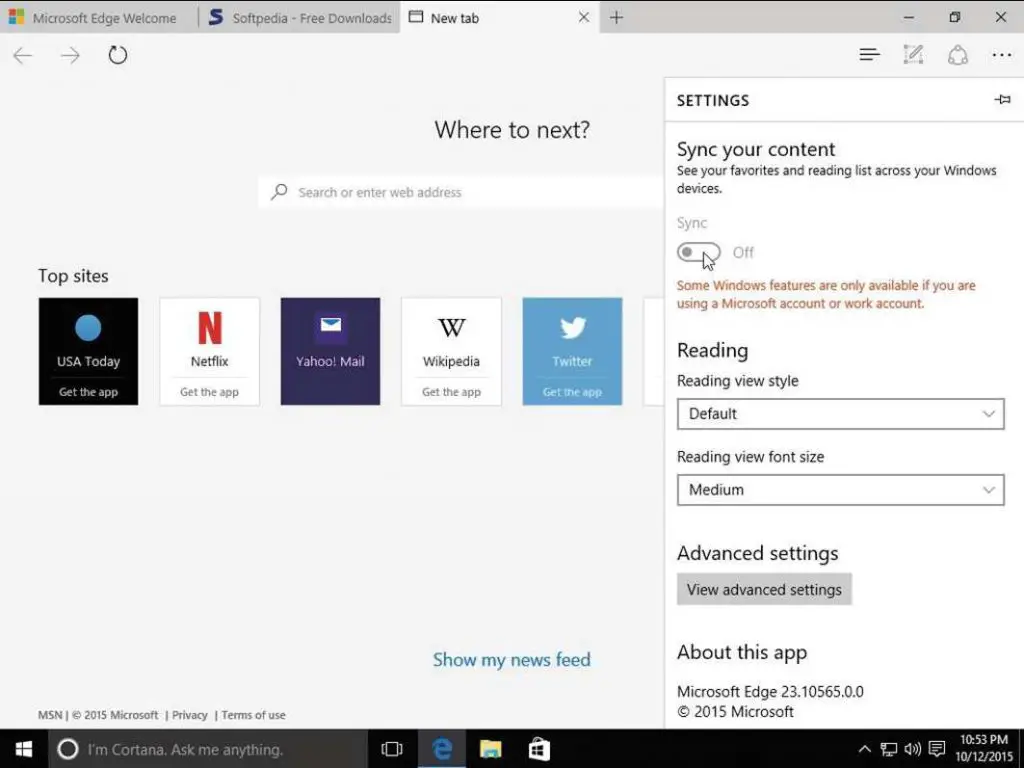Make a Web Note using pen icon
The width and height of the screenshot is (1024, 768).
(913, 55)
